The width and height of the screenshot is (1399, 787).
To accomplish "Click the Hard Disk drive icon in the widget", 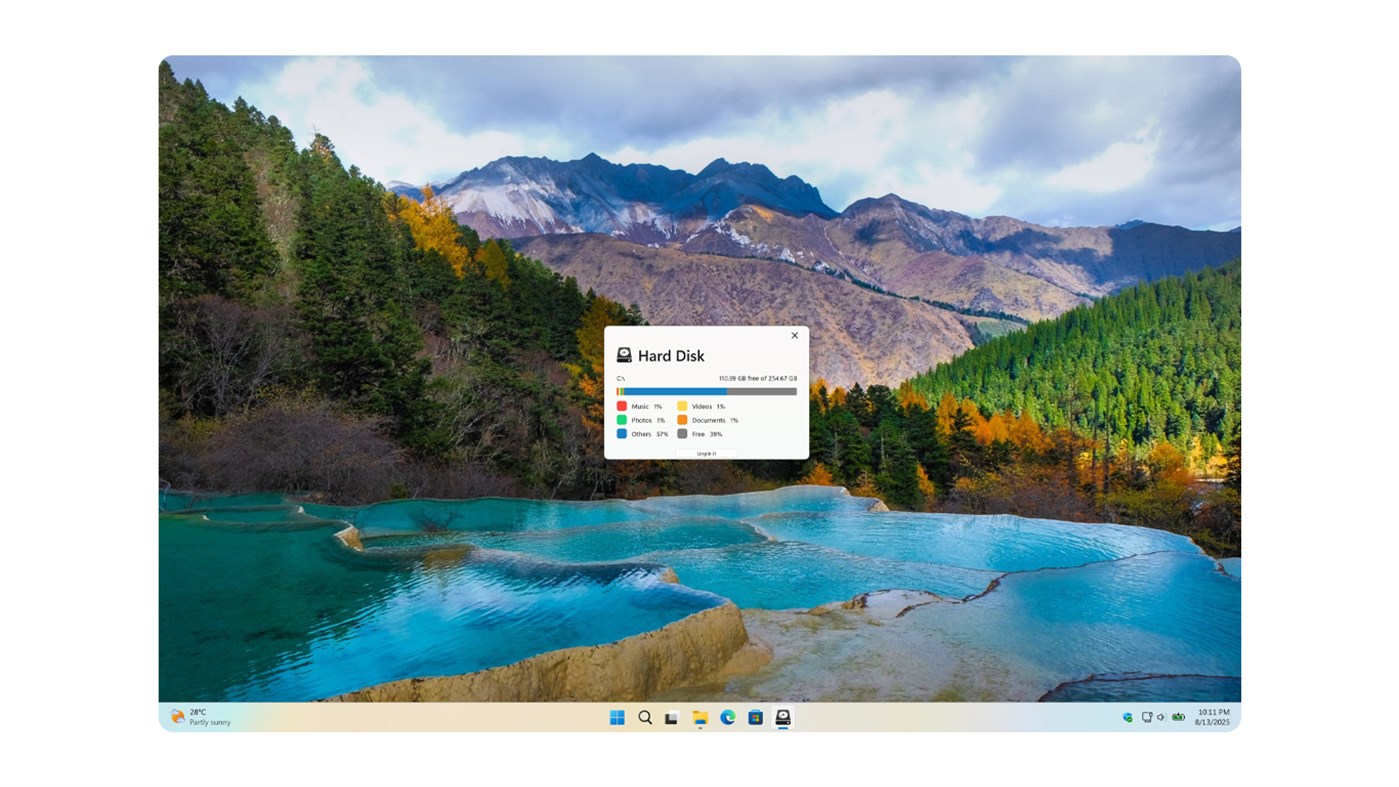I will [x=624, y=355].
